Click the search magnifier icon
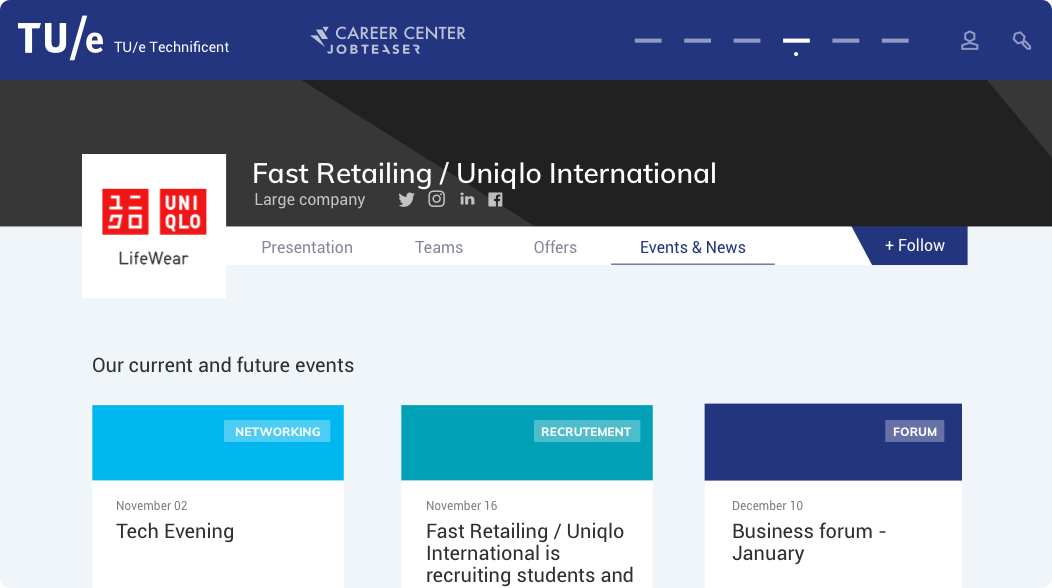Screen dimensions: 1052x588 click(1021, 41)
